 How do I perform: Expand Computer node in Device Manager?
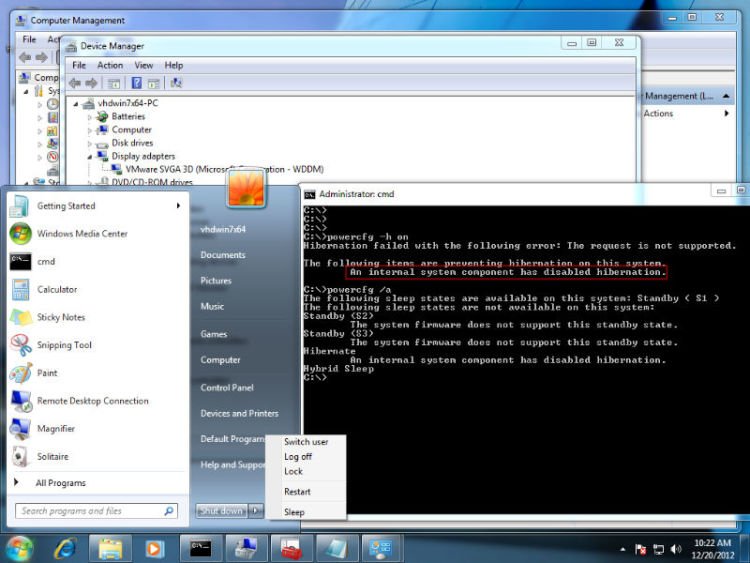tap(89, 130)
